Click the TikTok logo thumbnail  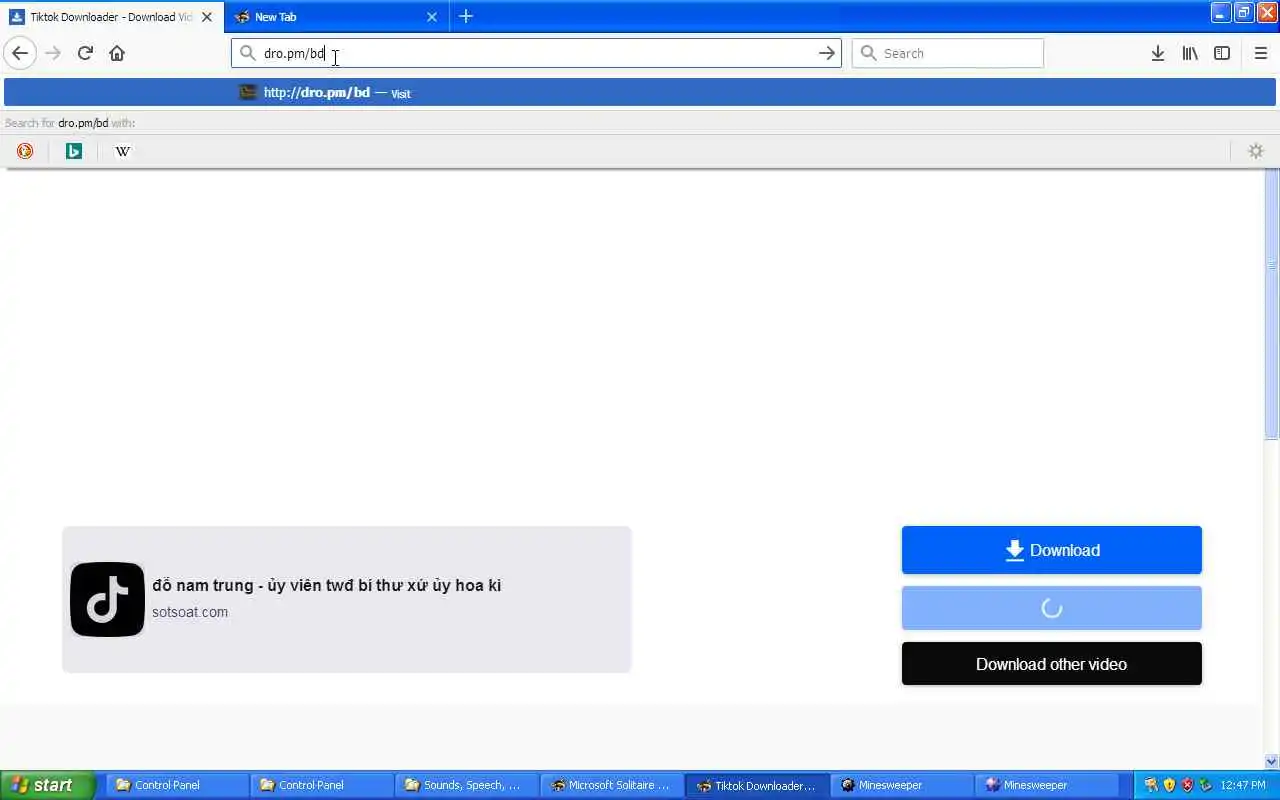(x=107, y=599)
